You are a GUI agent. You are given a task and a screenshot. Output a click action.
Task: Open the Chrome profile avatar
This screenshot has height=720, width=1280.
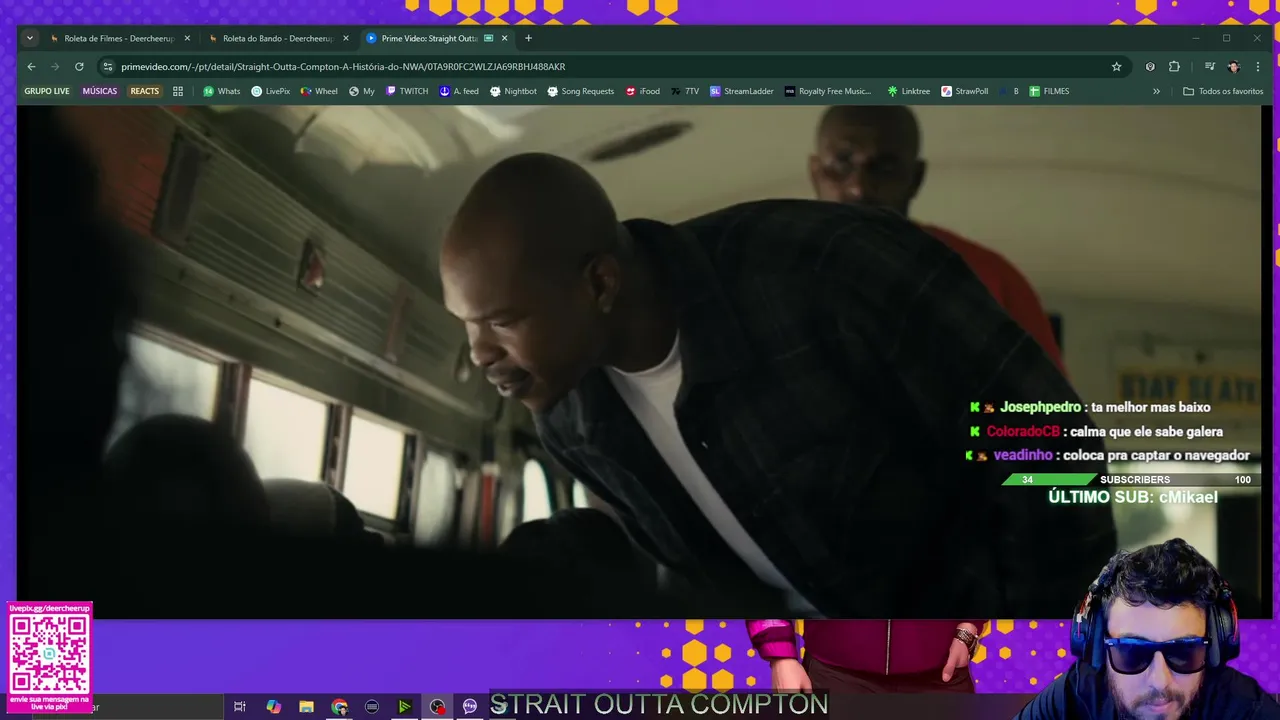tap(1234, 66)
